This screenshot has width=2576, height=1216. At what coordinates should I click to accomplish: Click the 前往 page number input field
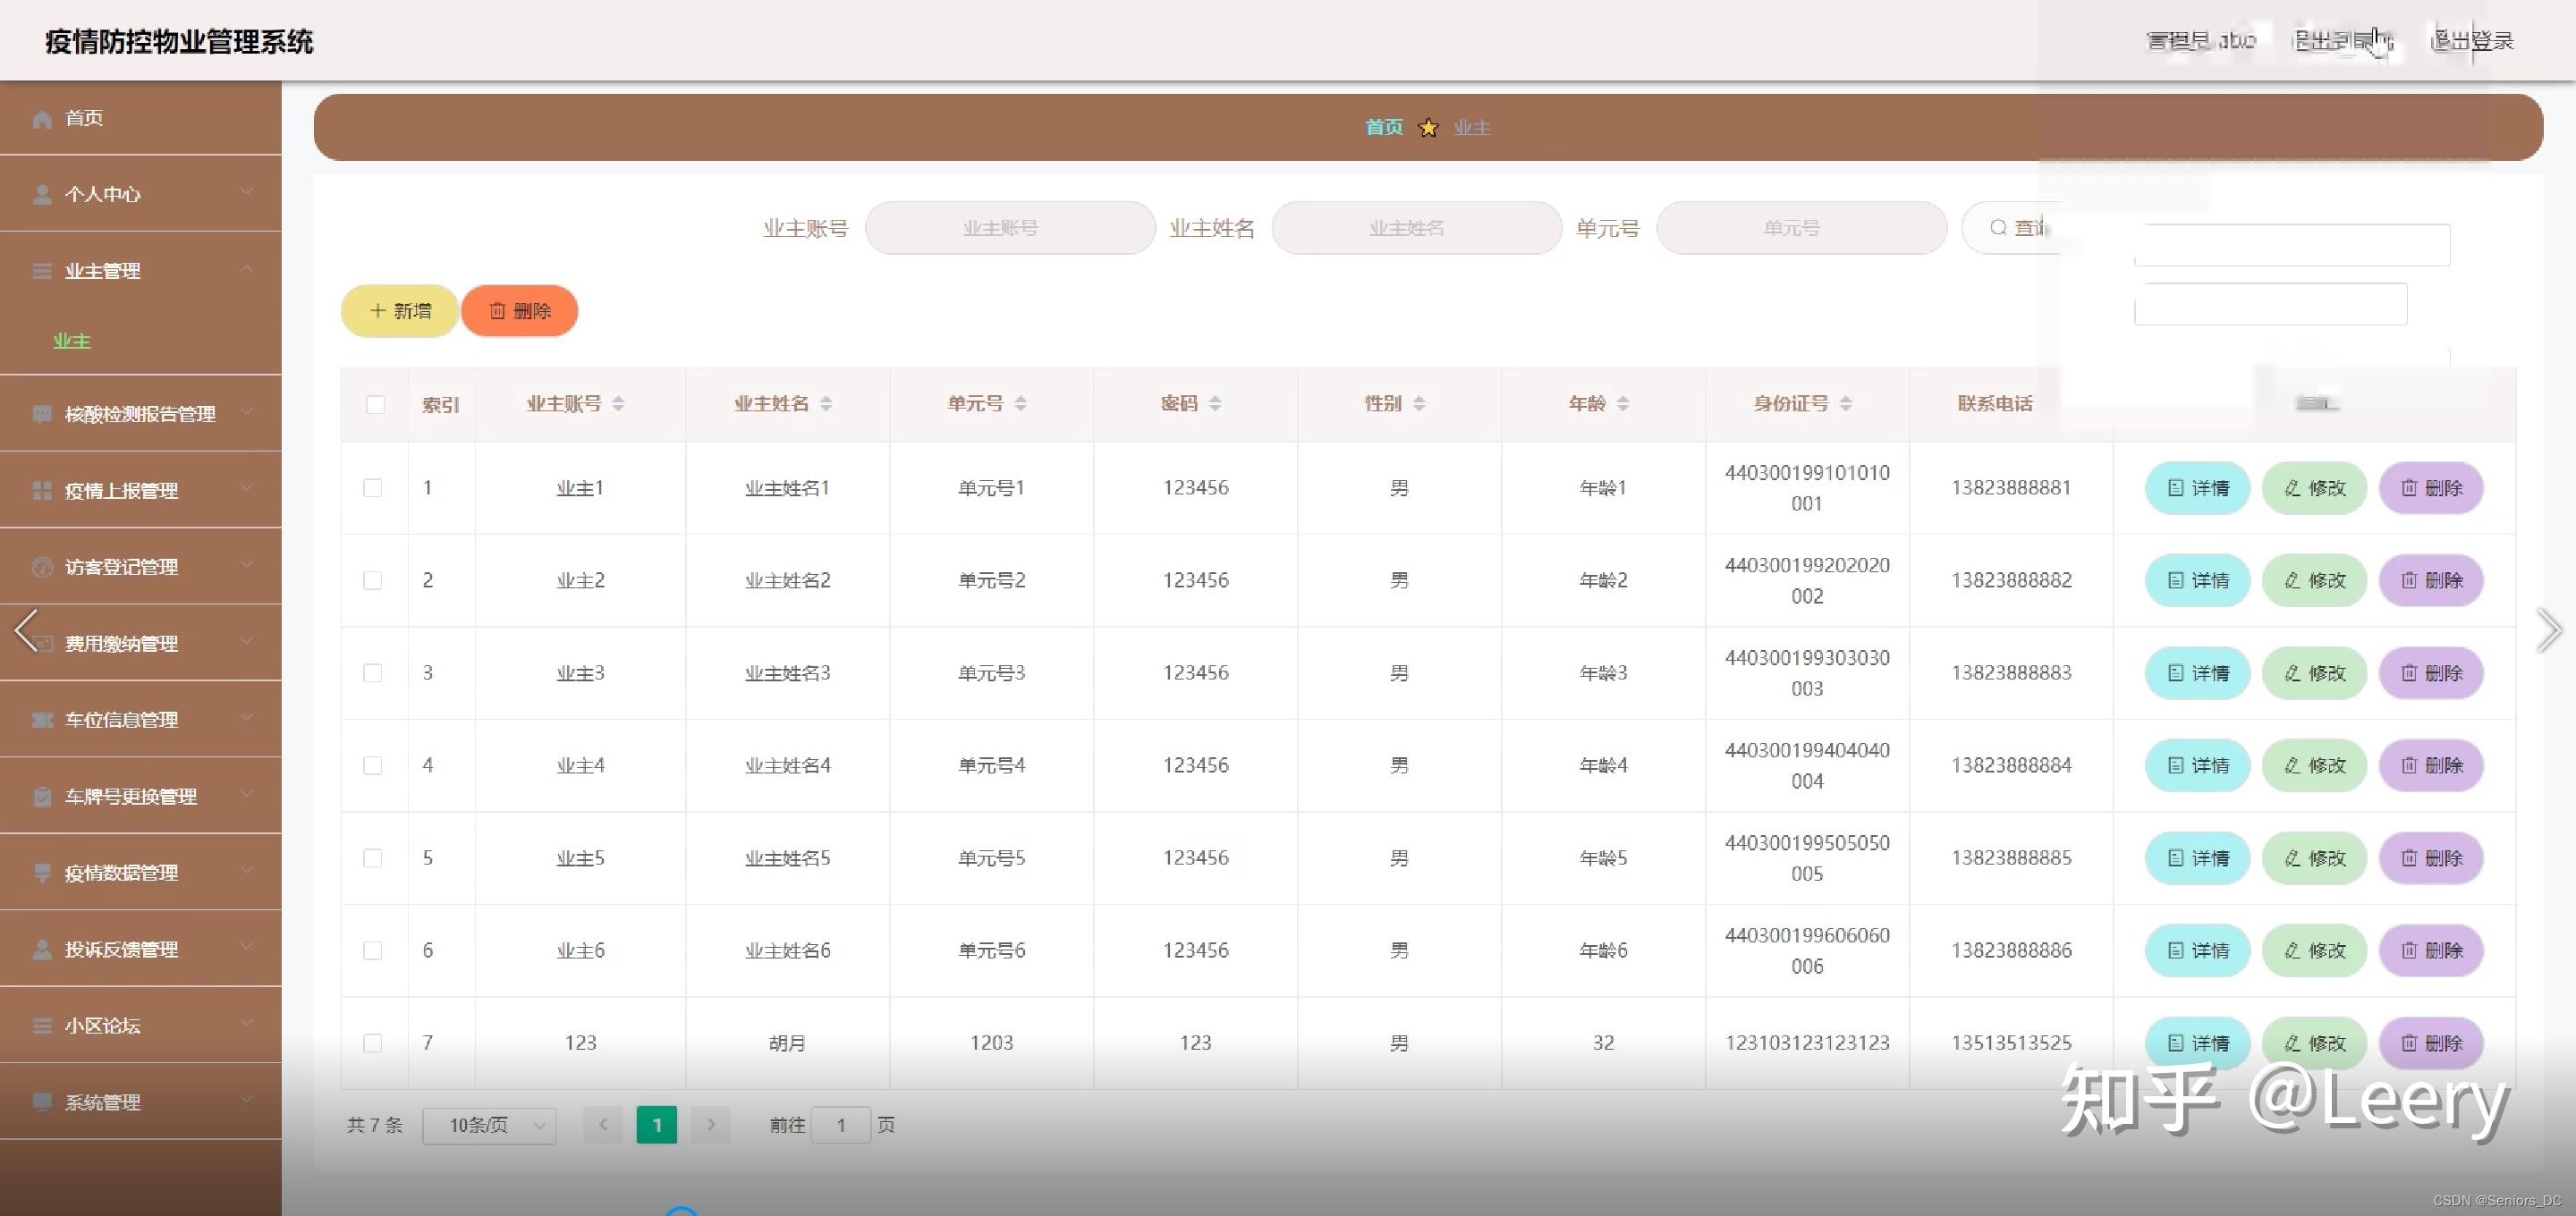841,1124
